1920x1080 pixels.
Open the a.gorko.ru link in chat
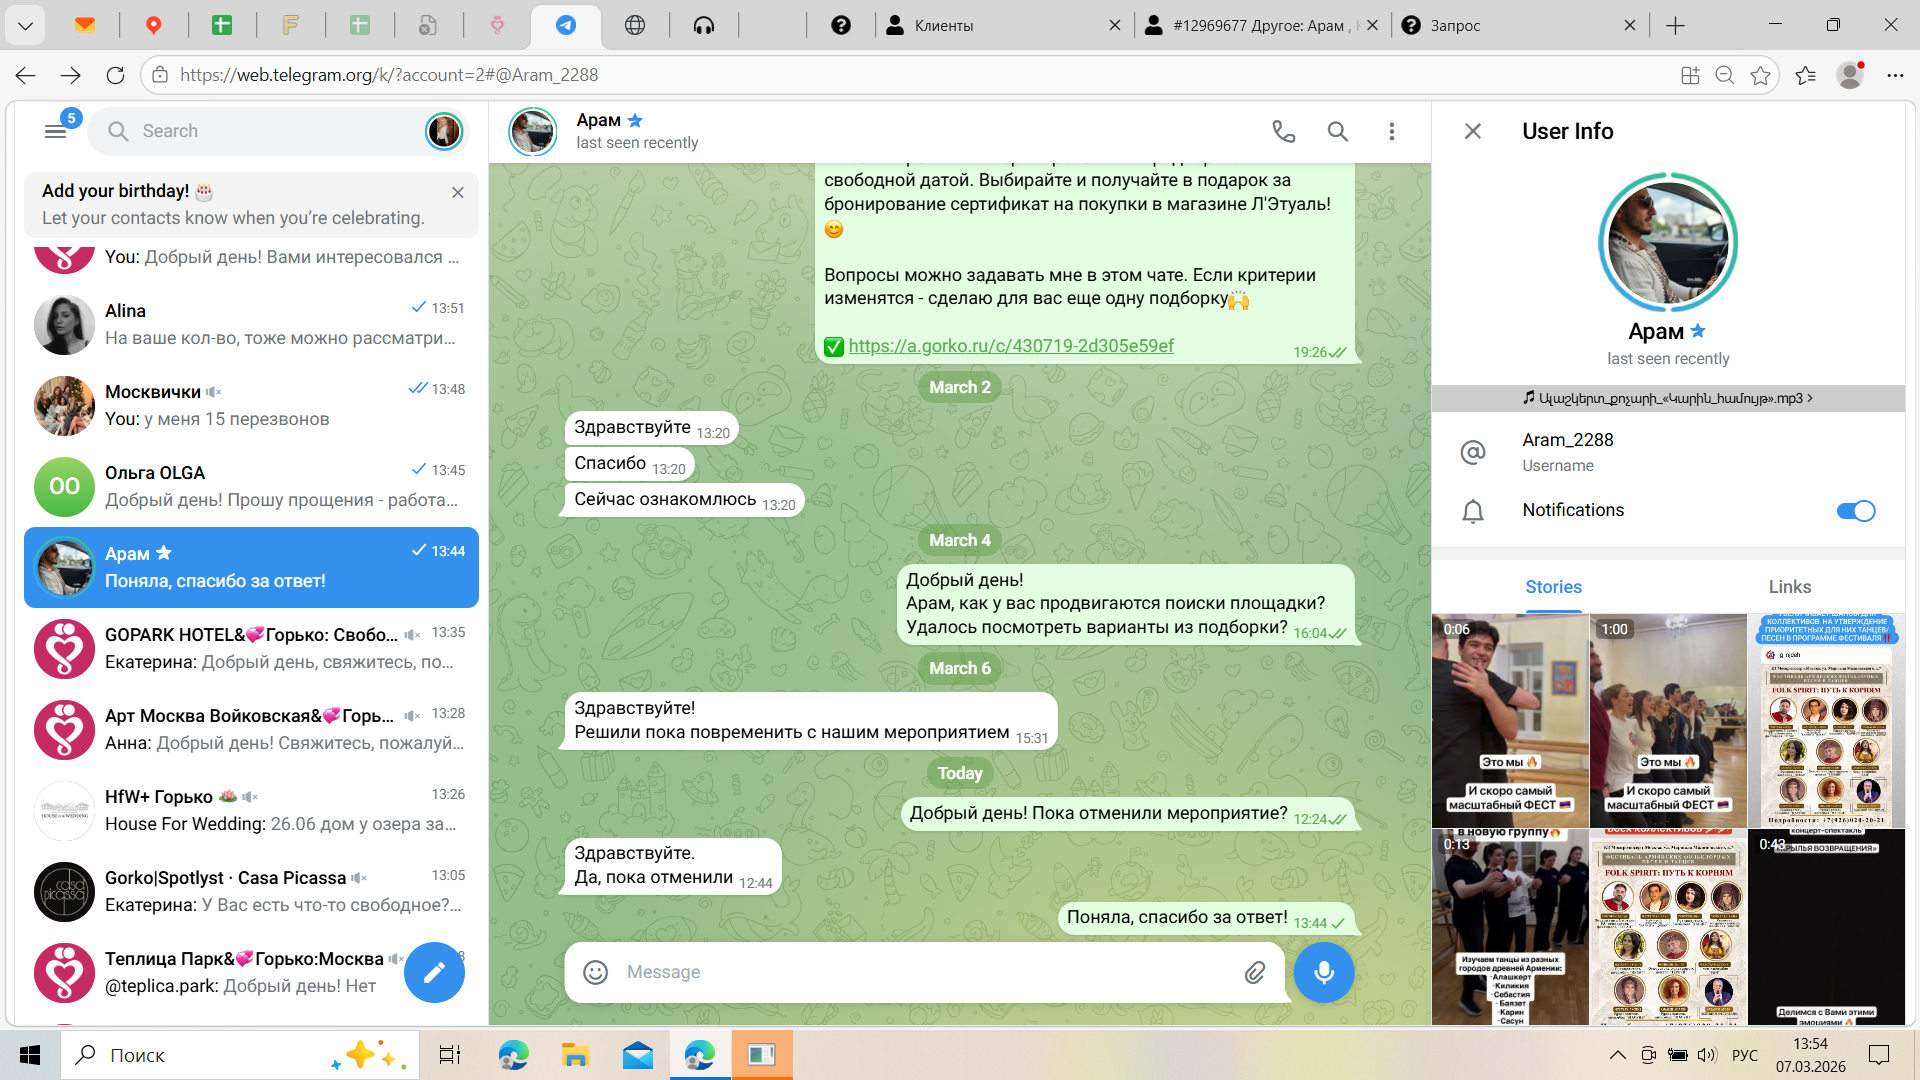pos(1010,346)
